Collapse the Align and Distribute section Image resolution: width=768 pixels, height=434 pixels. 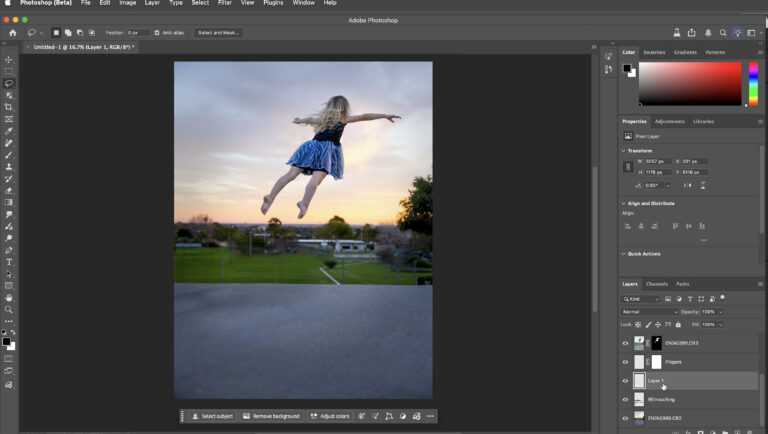(624, 203)
